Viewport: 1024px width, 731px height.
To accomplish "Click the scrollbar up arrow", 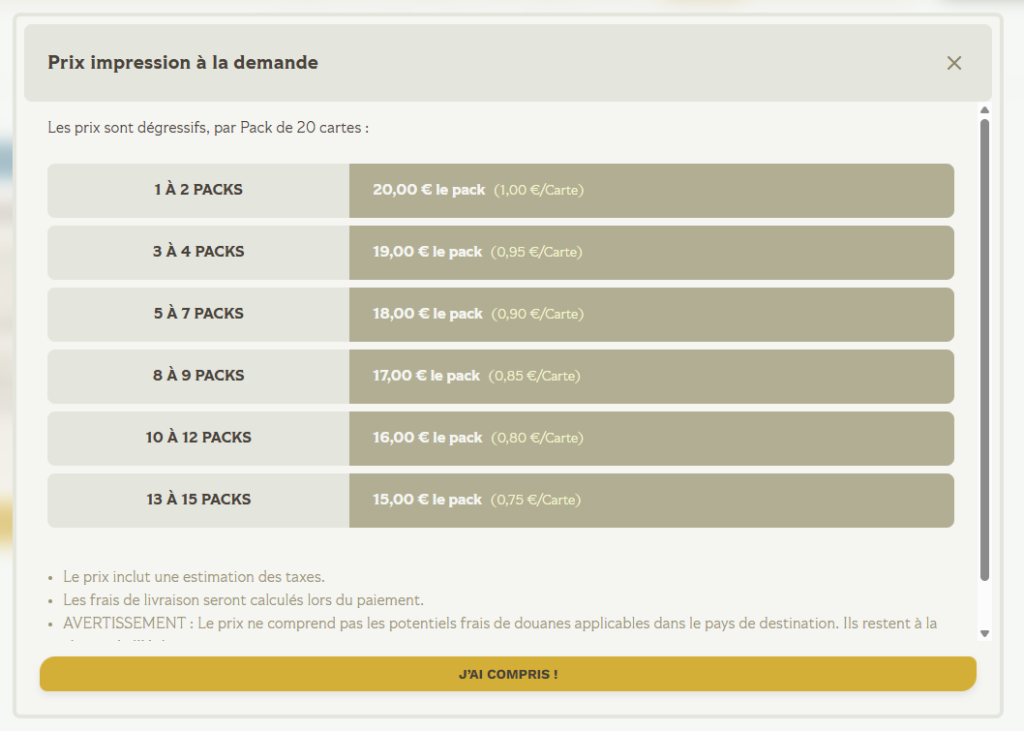I will [x=984, y=110].
